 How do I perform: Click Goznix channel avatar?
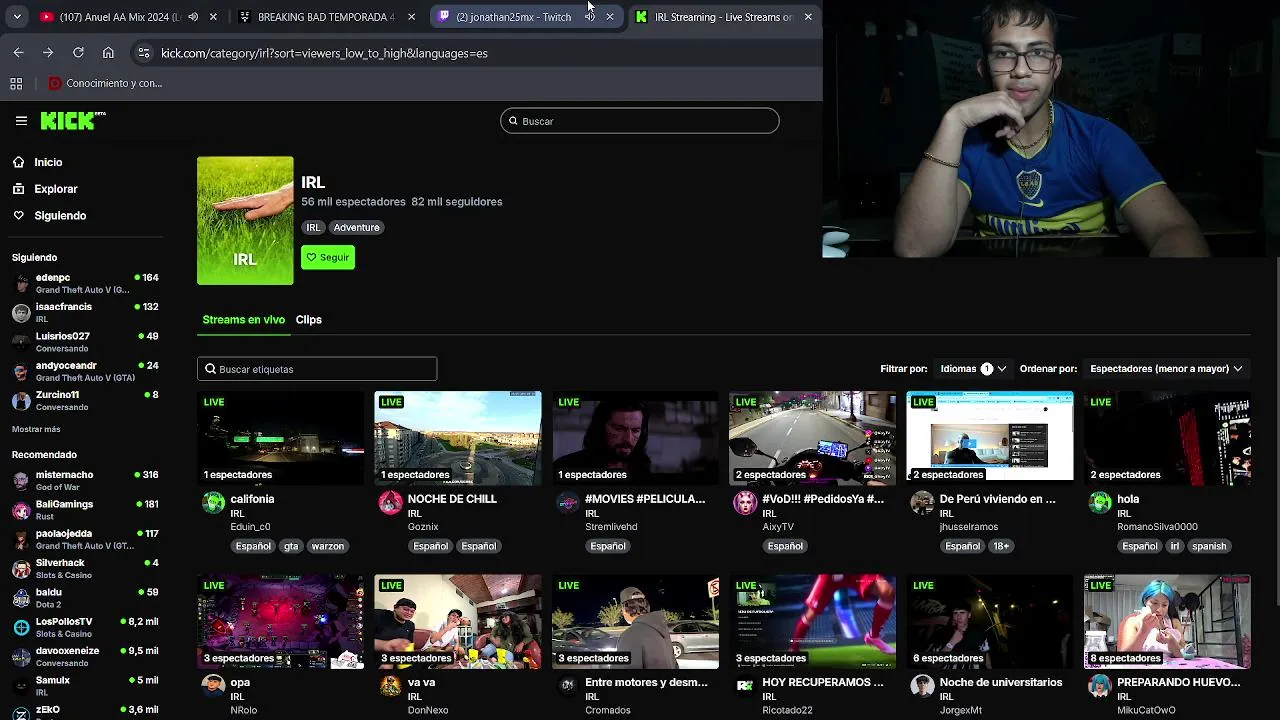coord(390,503)
